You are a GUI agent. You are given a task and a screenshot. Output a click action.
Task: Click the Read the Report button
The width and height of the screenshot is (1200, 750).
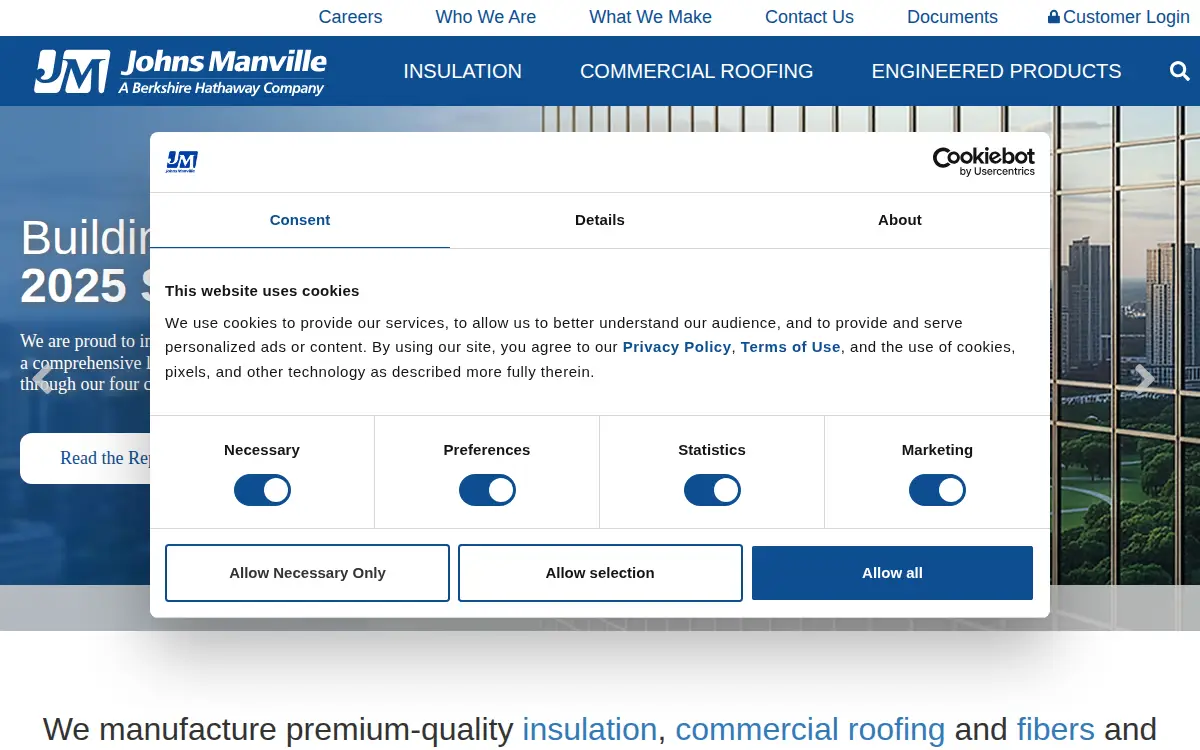tap(86, 458)
